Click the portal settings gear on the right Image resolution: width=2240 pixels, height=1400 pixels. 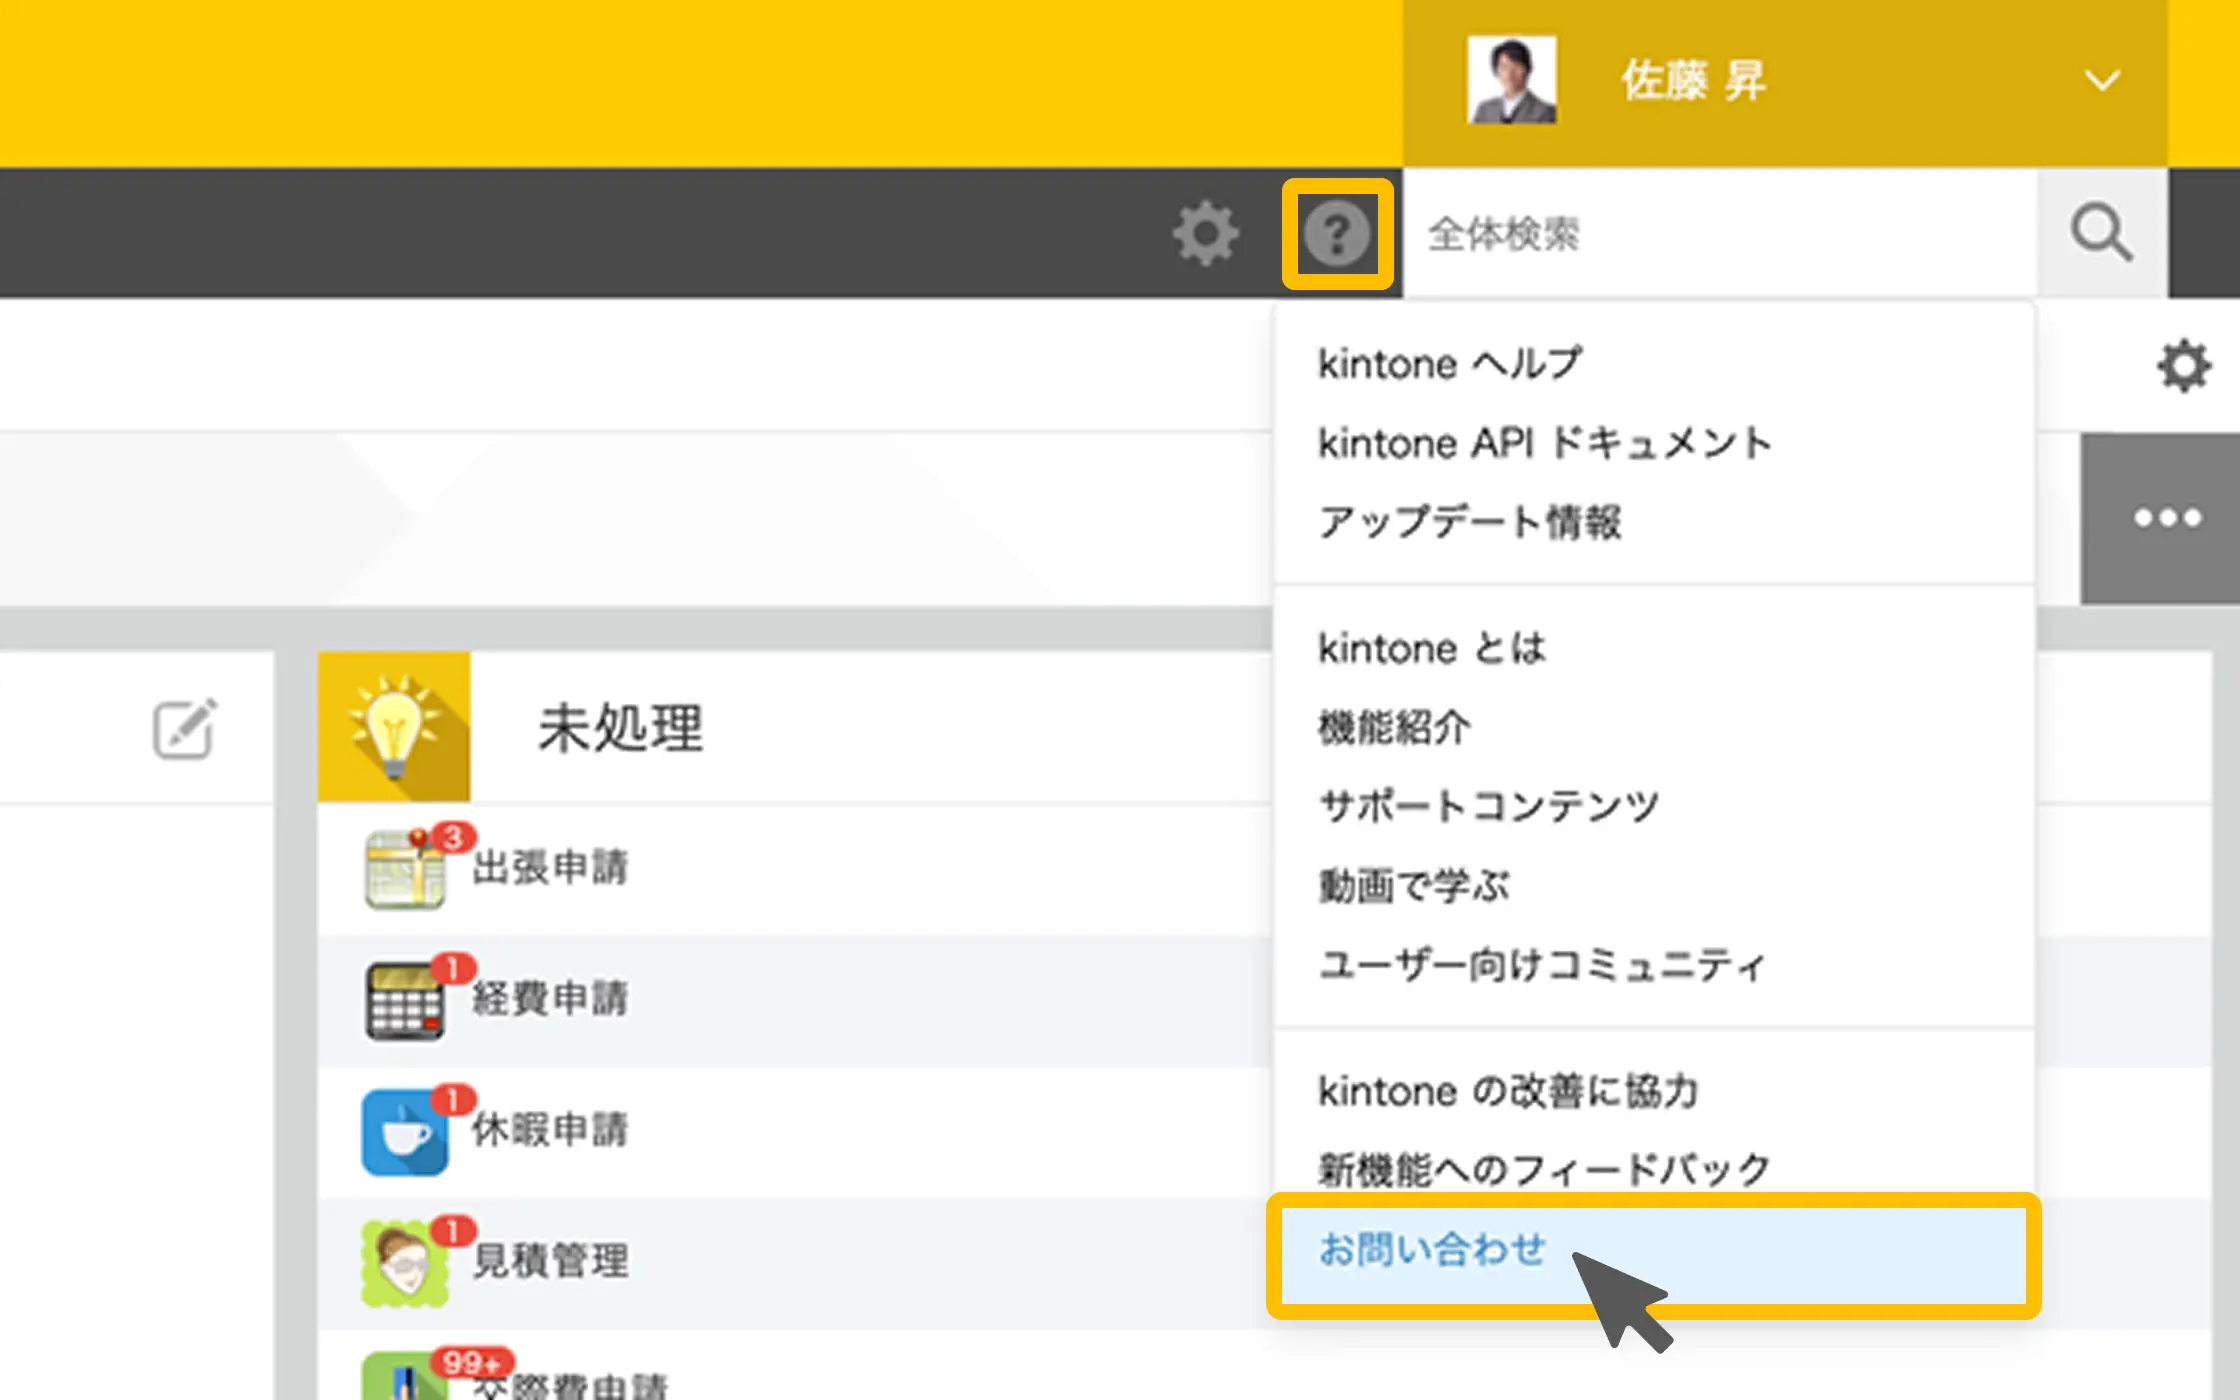tap(2183, 366)
